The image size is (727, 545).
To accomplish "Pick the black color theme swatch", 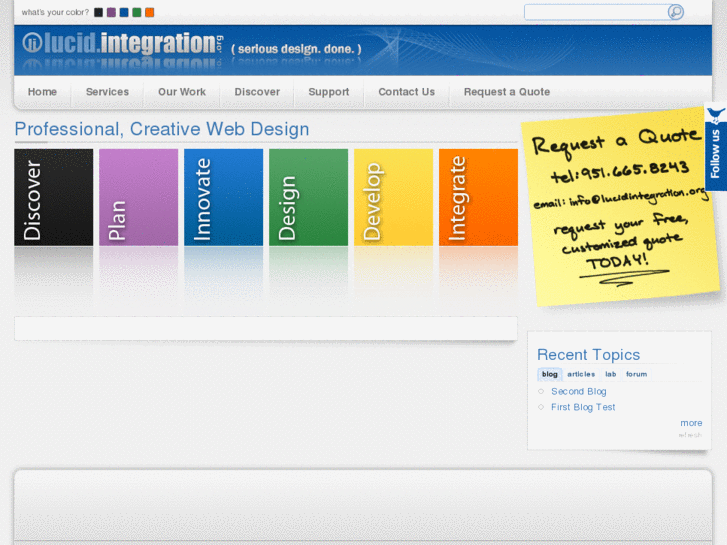I will [x=98, y=12].
